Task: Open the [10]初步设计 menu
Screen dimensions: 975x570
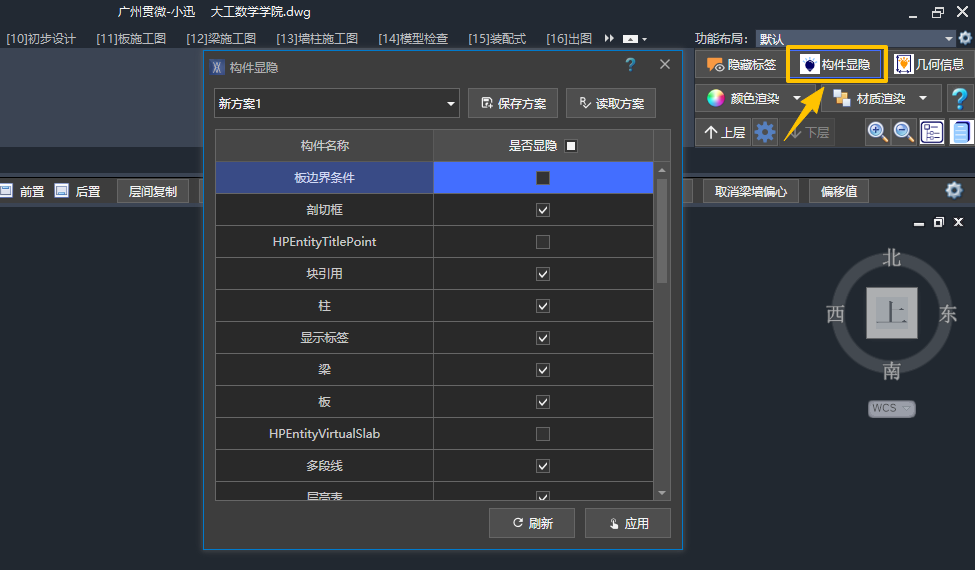Action: click(41, 39)
